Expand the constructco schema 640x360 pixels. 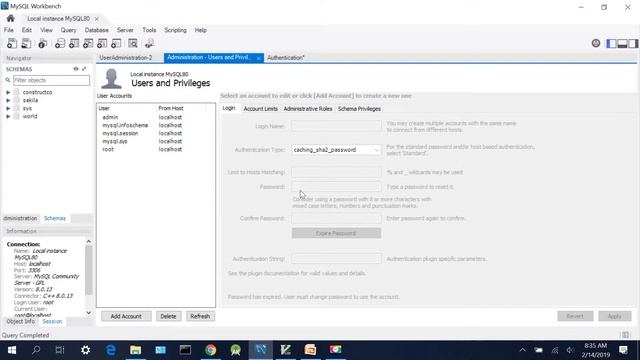tap(8, 92)
